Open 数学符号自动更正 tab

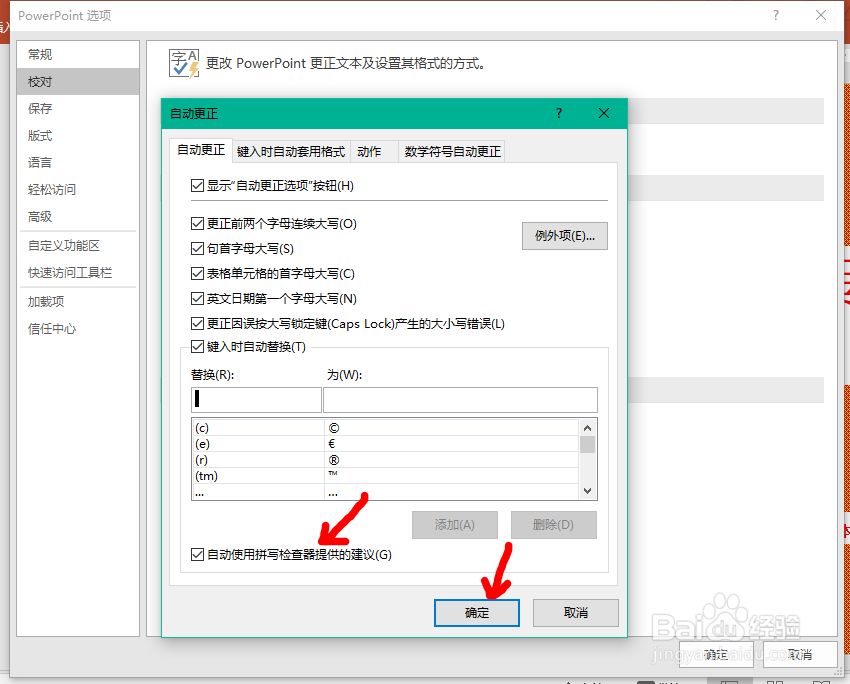tap(453, 152)
